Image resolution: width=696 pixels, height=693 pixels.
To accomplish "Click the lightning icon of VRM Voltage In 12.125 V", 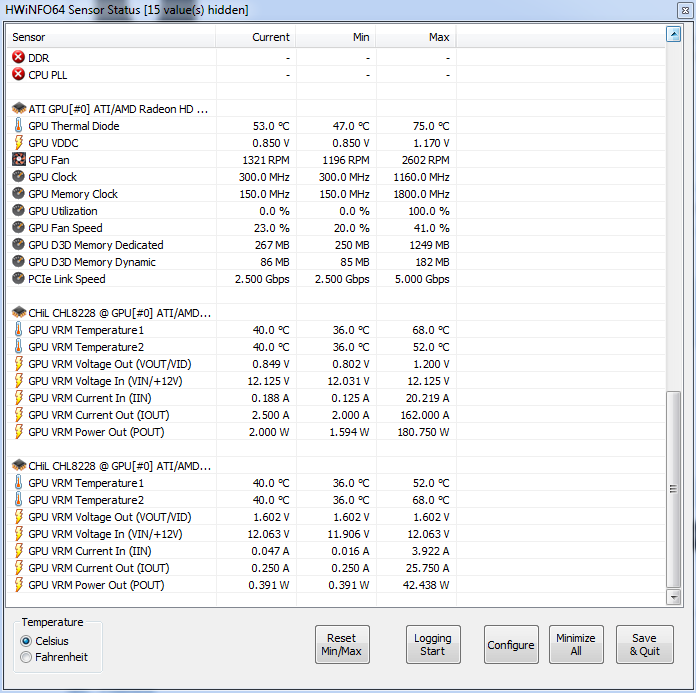I will [x=18, y=380].
